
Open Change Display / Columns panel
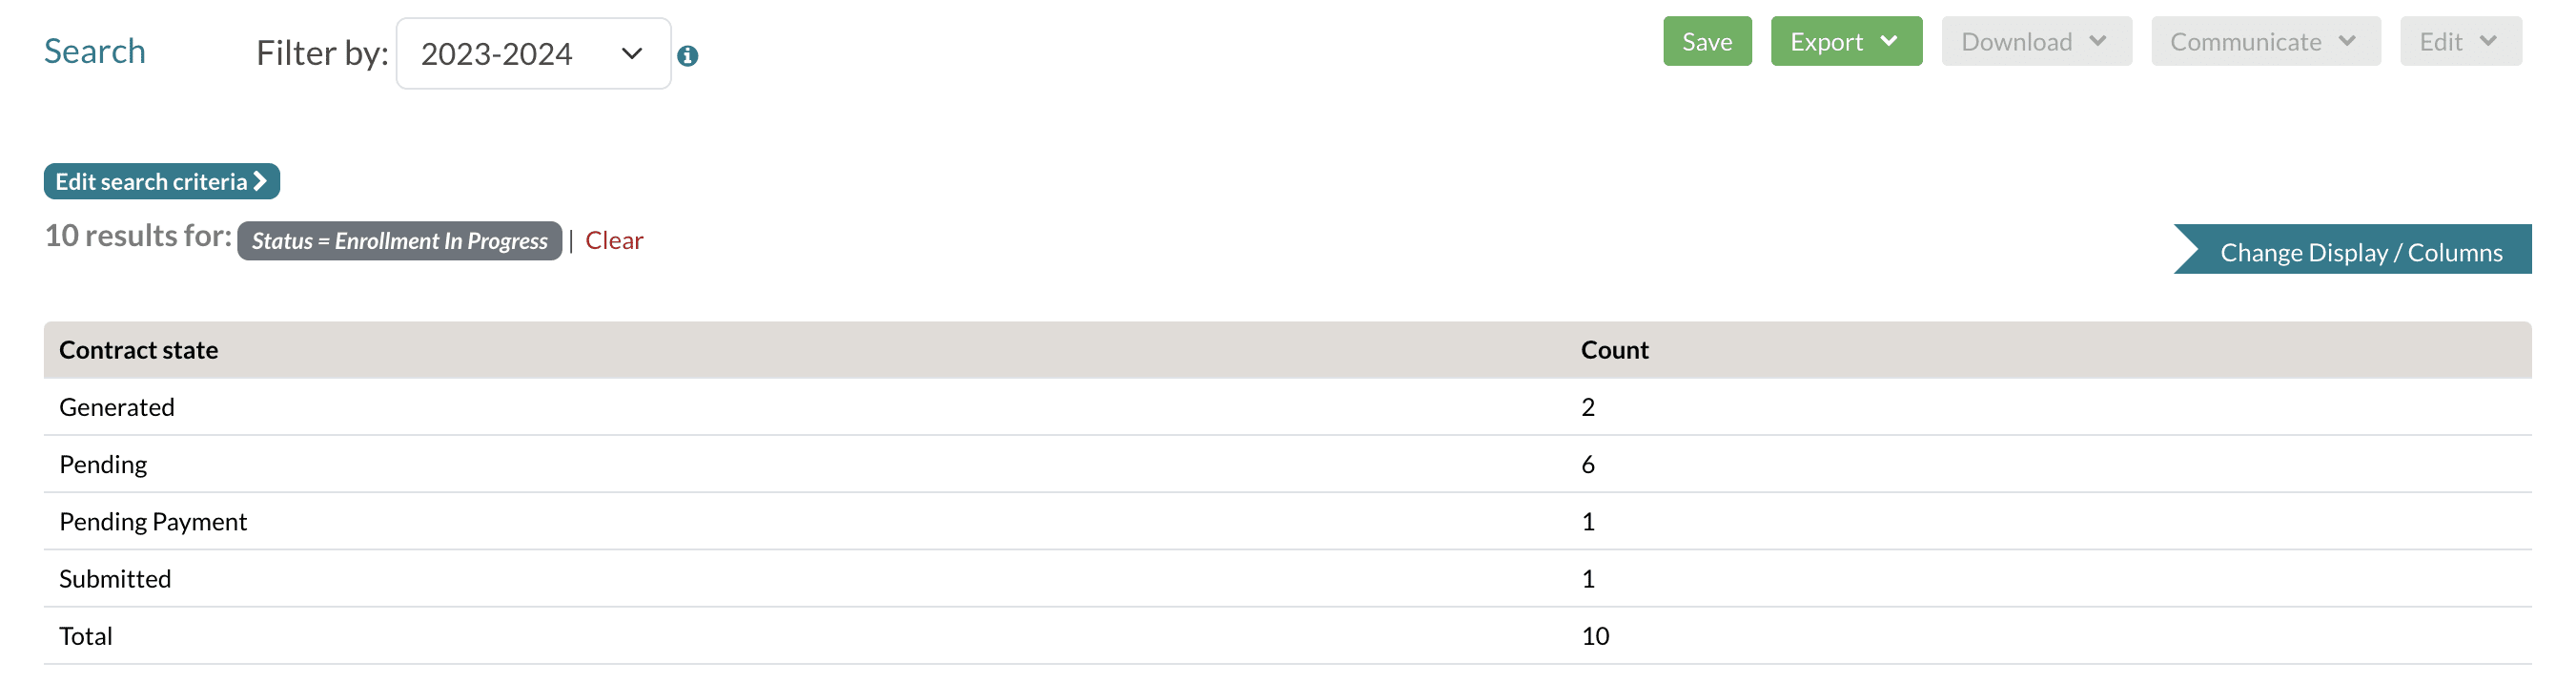pos(2360,253)
